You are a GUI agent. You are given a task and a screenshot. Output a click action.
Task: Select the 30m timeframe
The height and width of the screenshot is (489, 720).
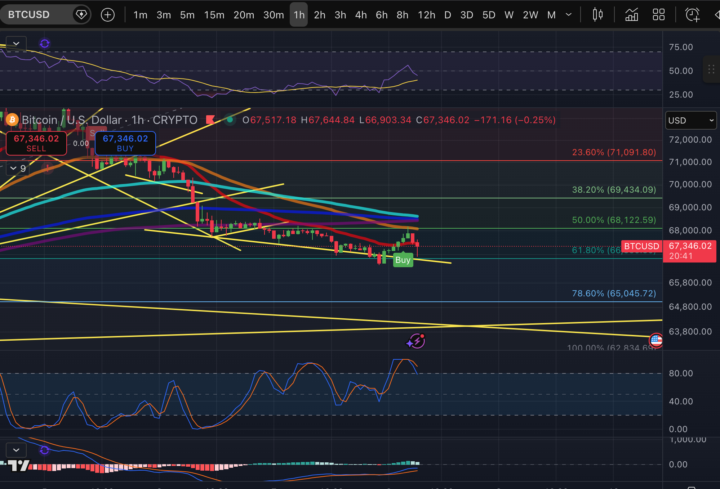click(273, 15)
